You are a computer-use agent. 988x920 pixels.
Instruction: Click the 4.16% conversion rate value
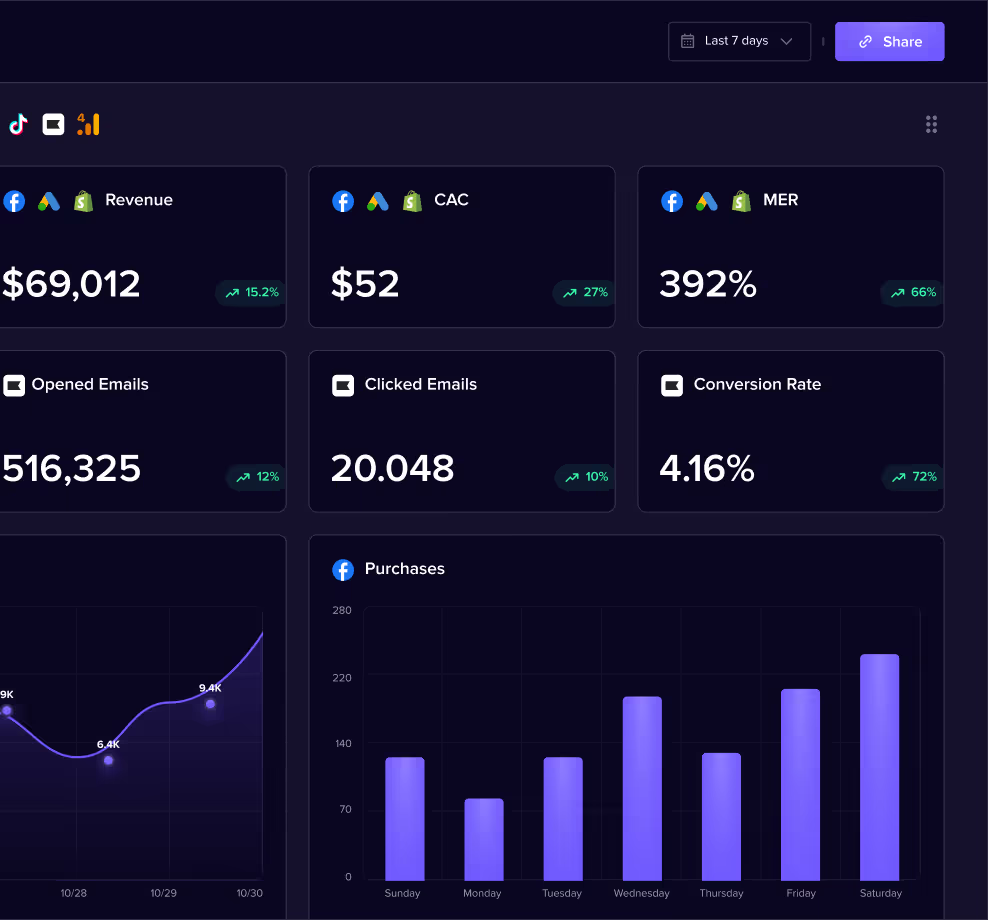click(706, 469)
